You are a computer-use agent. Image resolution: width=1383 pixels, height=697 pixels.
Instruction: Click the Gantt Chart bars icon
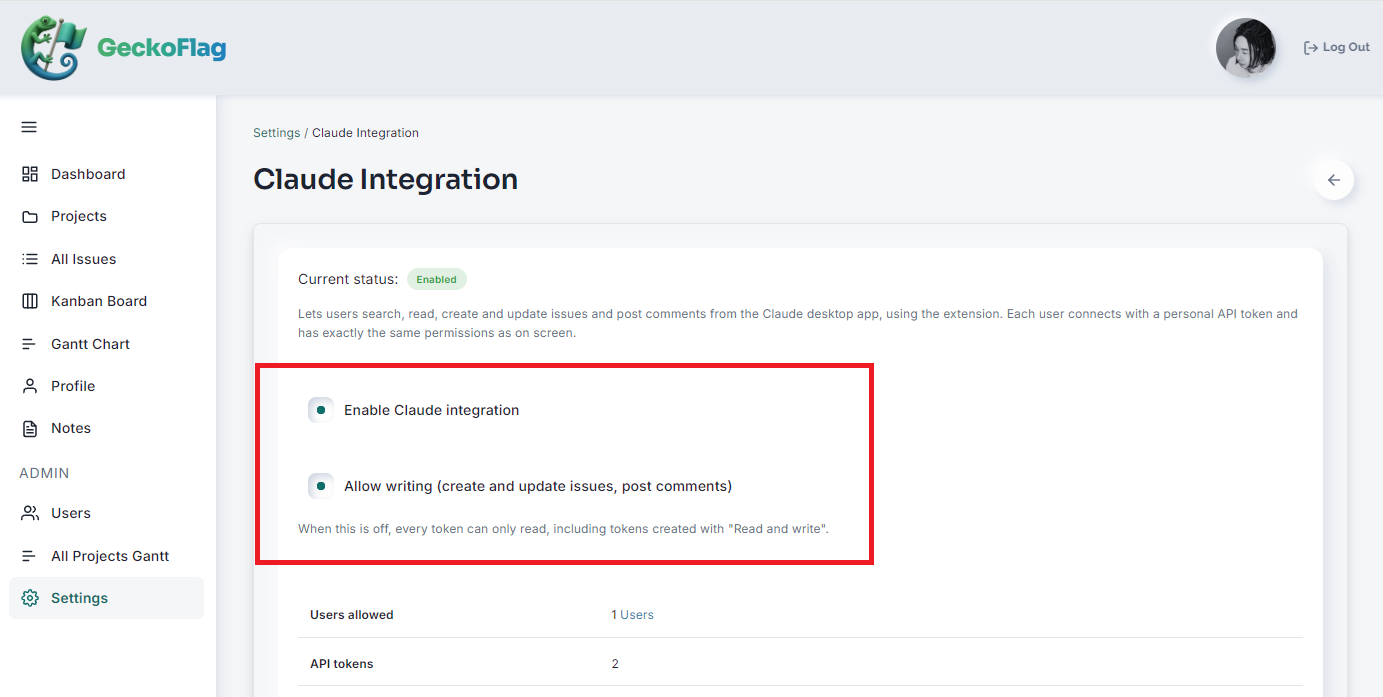[30, 344]
